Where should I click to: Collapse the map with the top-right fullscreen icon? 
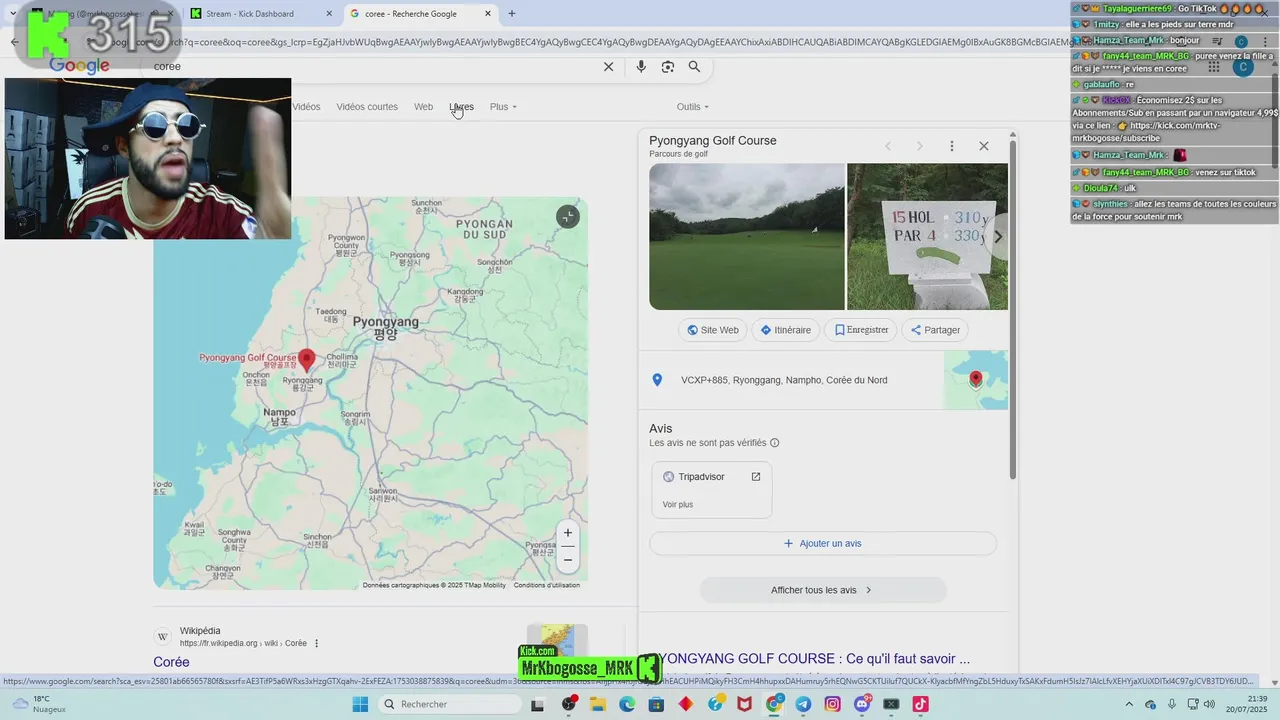coord(568,217)
